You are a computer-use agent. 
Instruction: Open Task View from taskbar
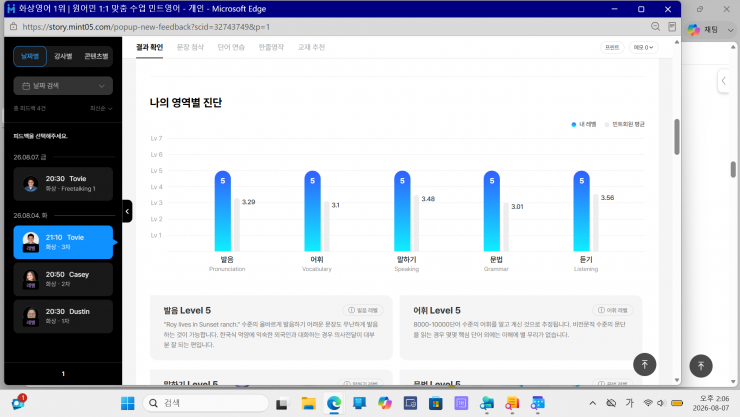point(282,404)
